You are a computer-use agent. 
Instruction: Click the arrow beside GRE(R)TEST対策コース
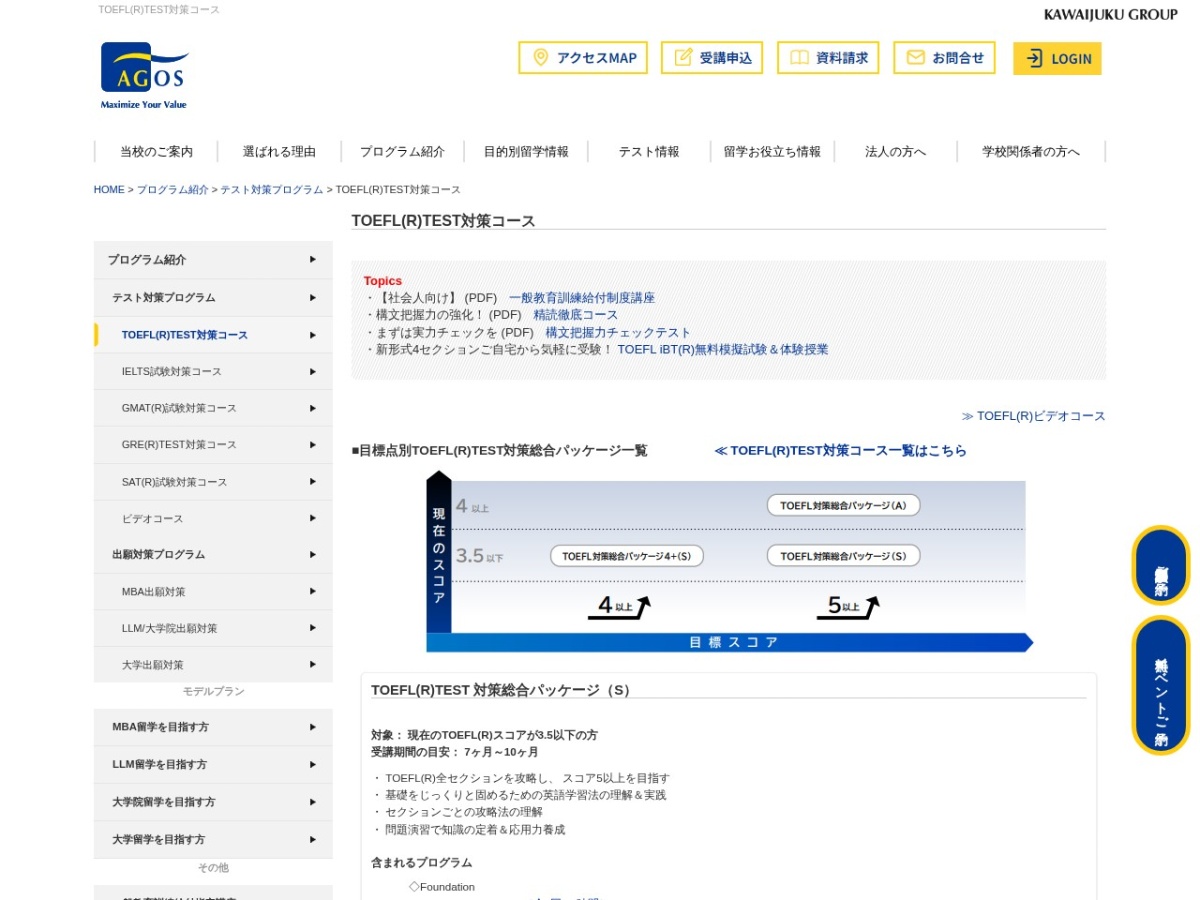coord(313,444)
